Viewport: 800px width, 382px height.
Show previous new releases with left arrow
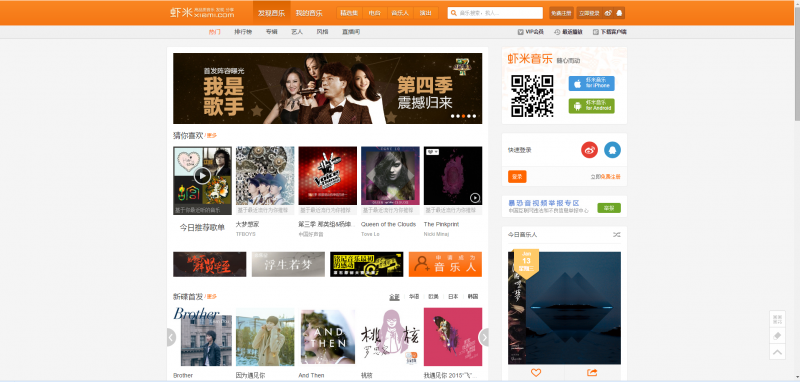click(x=171, y=337)
